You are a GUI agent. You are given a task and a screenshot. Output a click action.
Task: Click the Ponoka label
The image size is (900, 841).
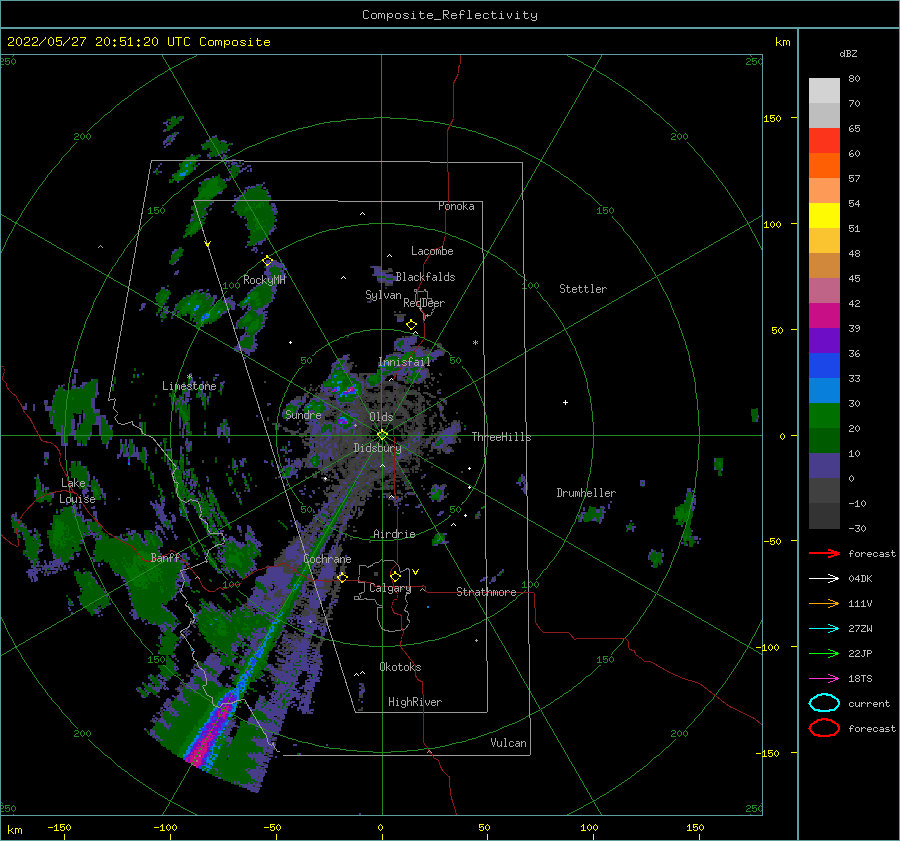click(x=456, y=206)
